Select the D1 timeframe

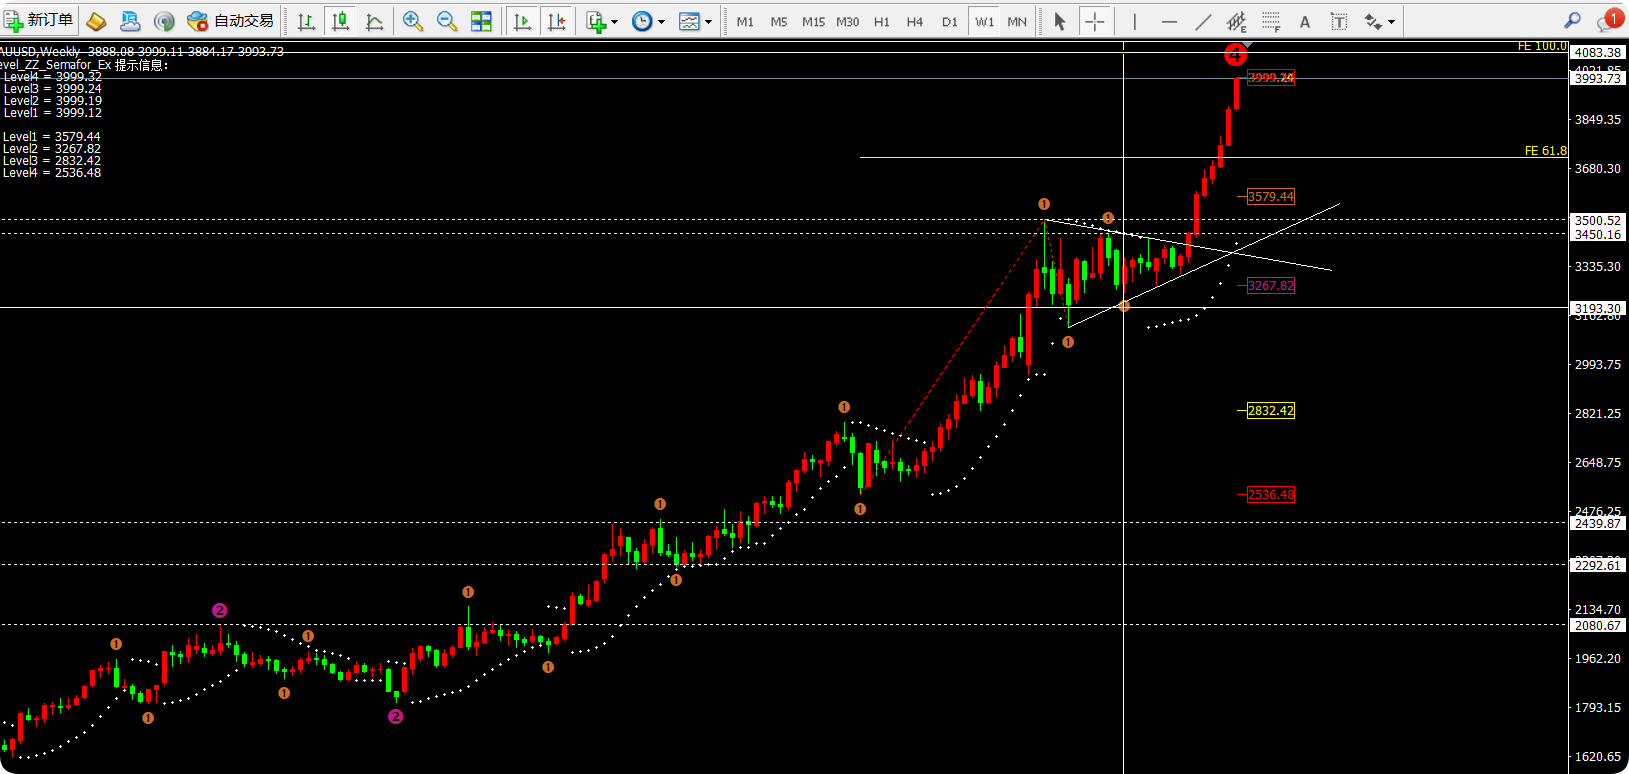coord(949,21)
